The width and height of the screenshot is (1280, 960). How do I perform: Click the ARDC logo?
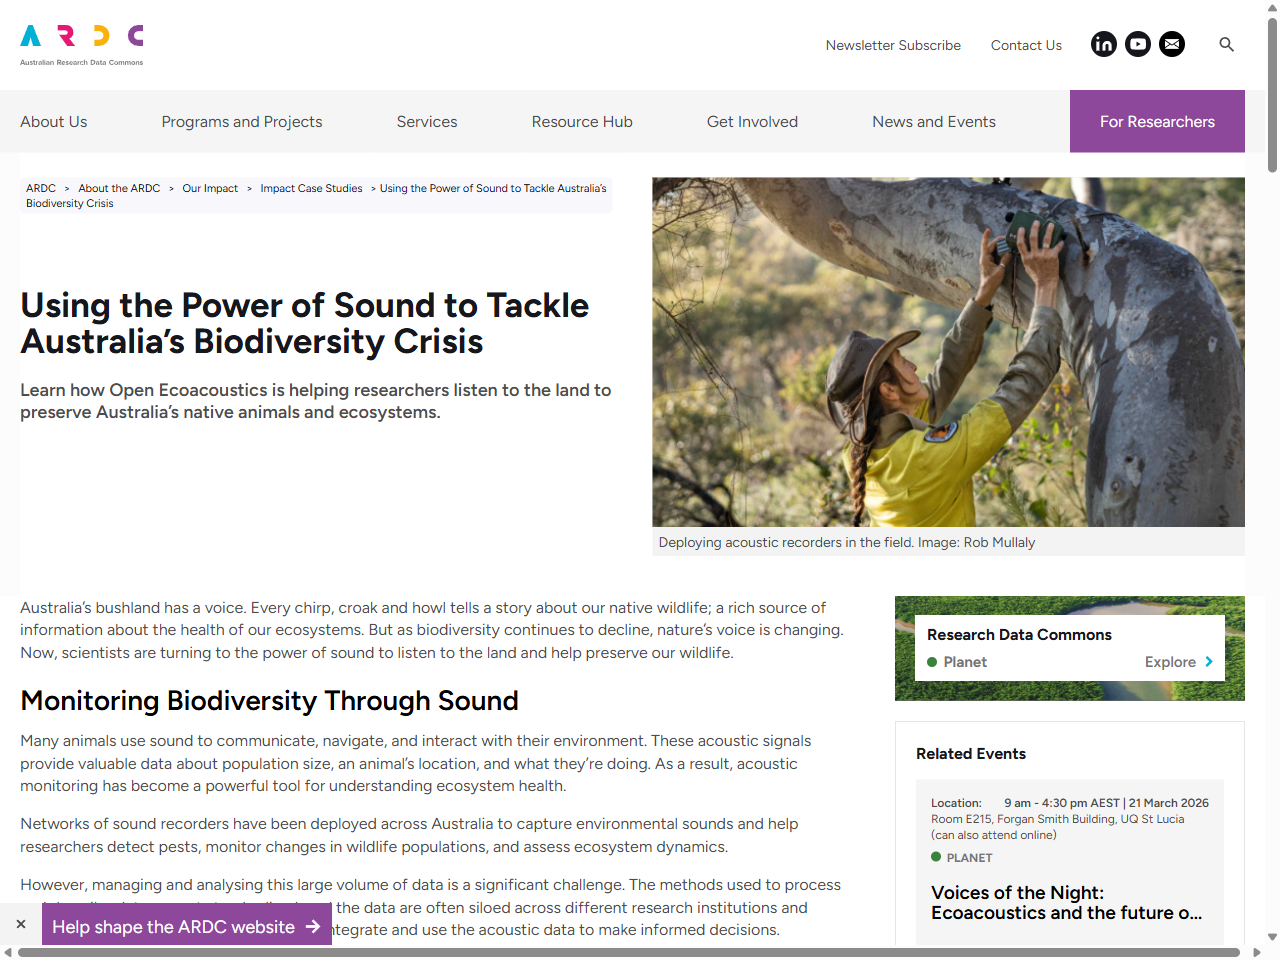coord(80,43)
